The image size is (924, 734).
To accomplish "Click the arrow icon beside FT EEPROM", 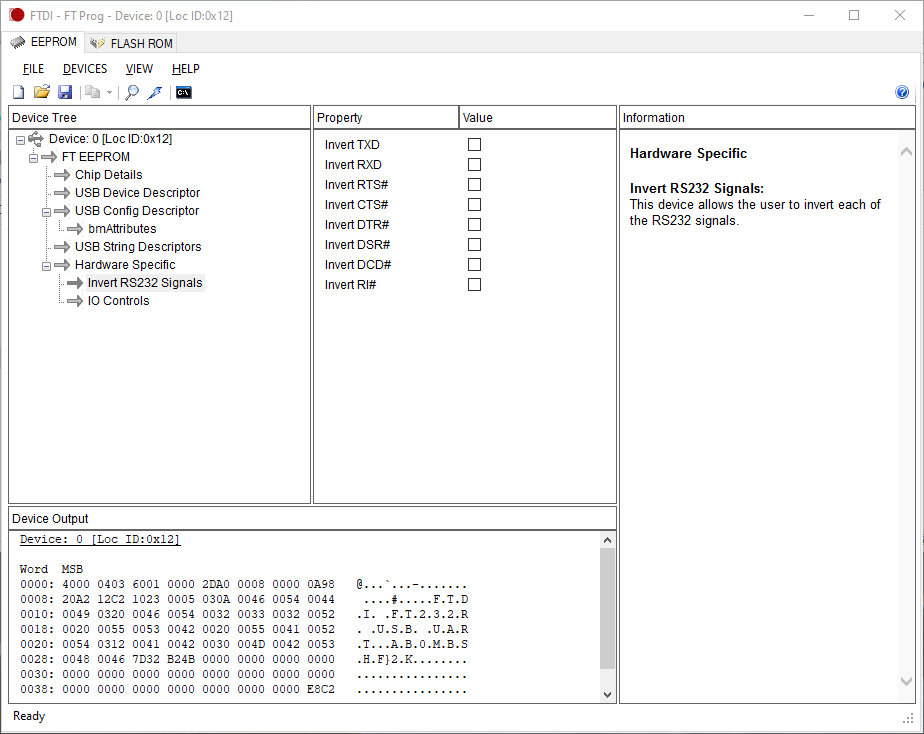I will point(49,157).
